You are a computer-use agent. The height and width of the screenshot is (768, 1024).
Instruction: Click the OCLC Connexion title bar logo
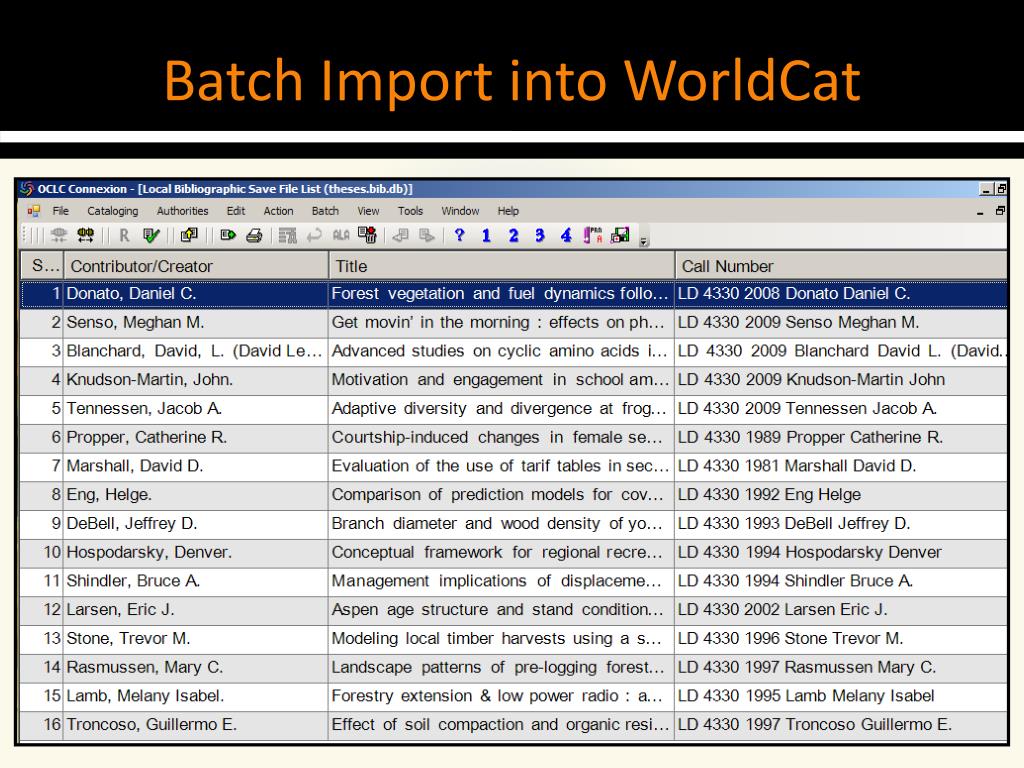(x=26, y=189)
